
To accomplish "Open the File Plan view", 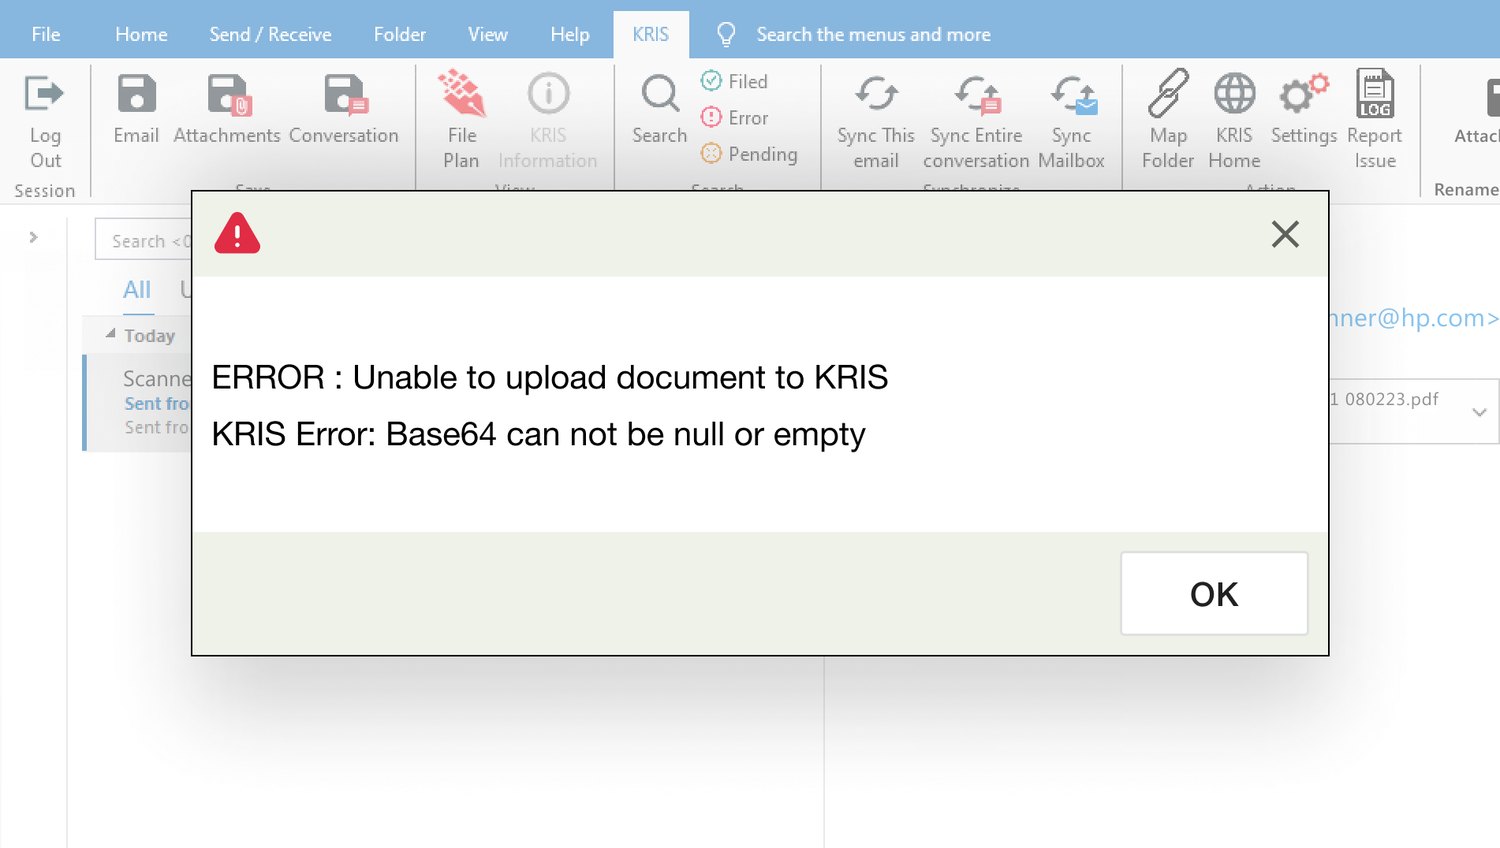I will 461,120.
